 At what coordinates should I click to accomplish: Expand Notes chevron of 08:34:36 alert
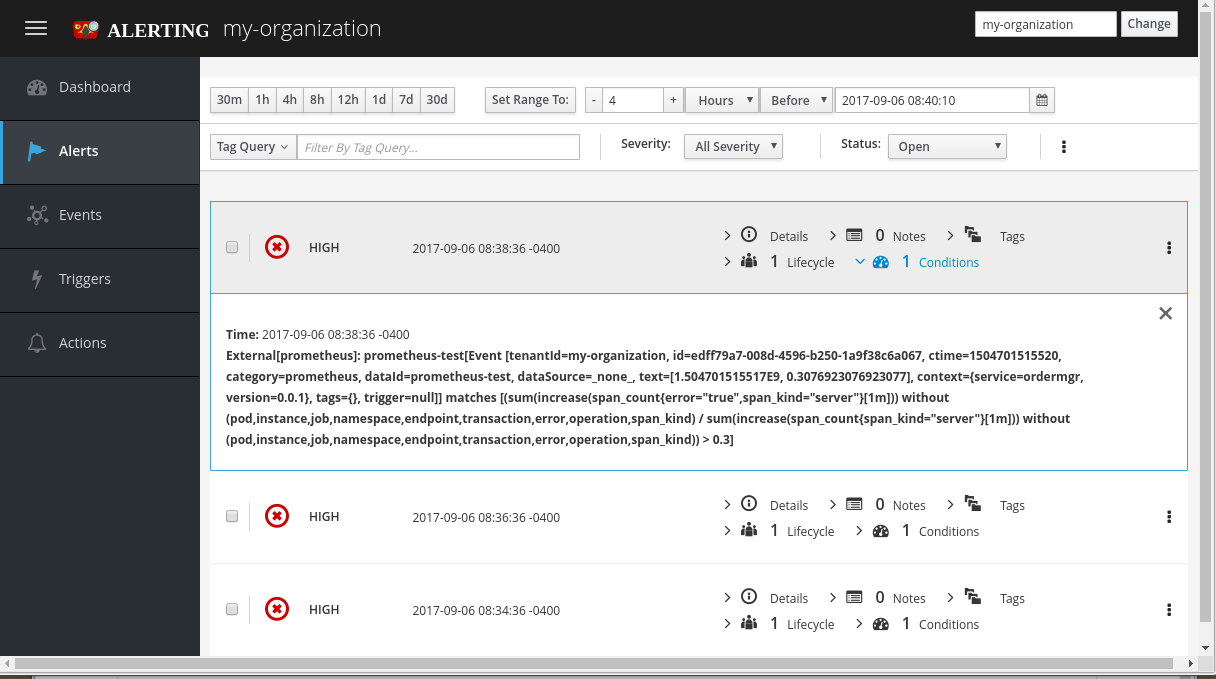pos(833,597)
